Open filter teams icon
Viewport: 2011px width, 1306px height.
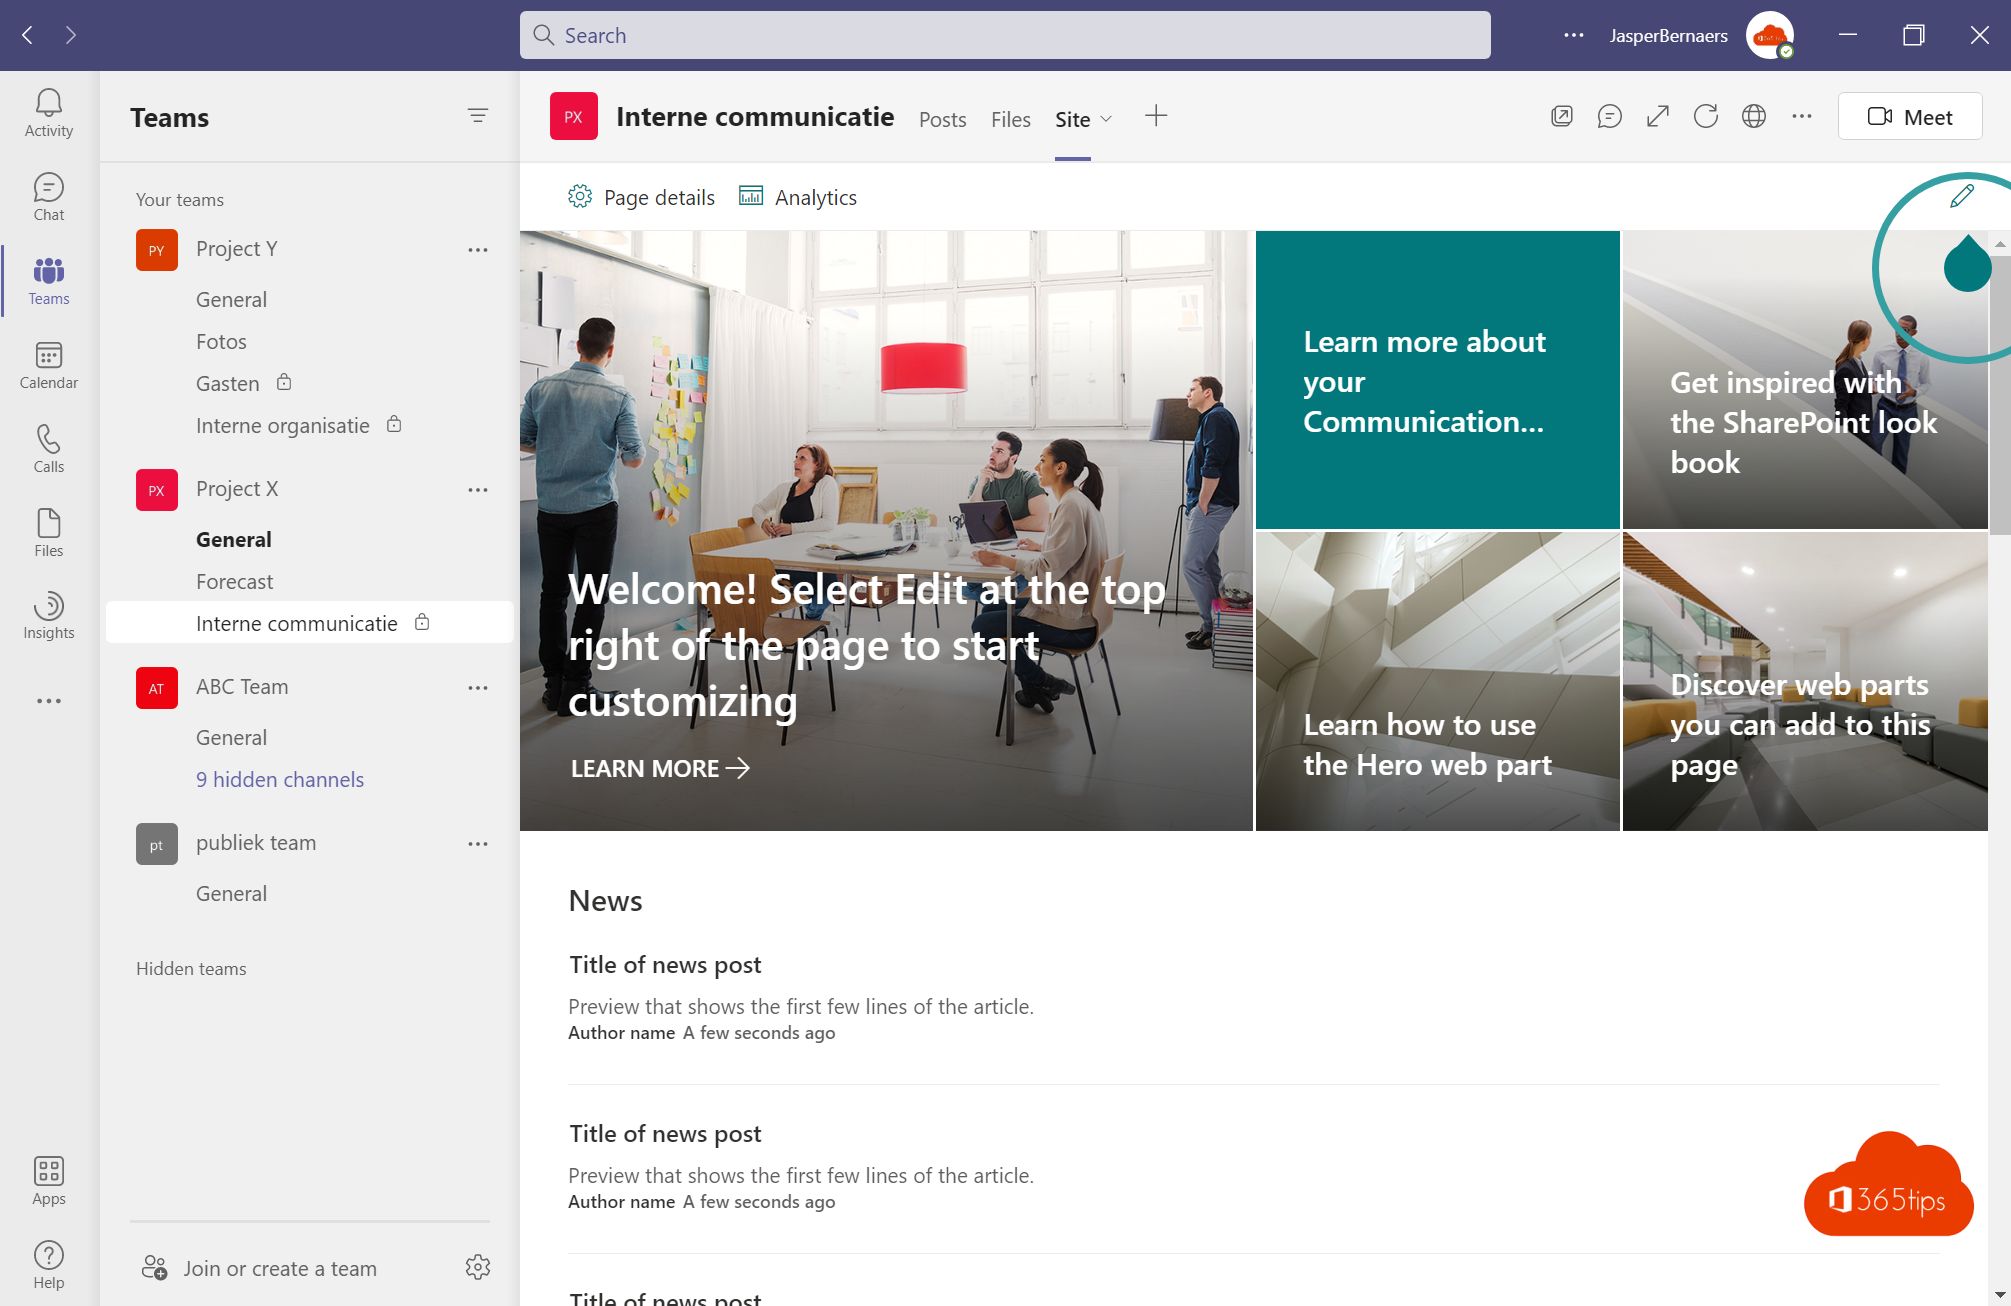pos(478,116)
